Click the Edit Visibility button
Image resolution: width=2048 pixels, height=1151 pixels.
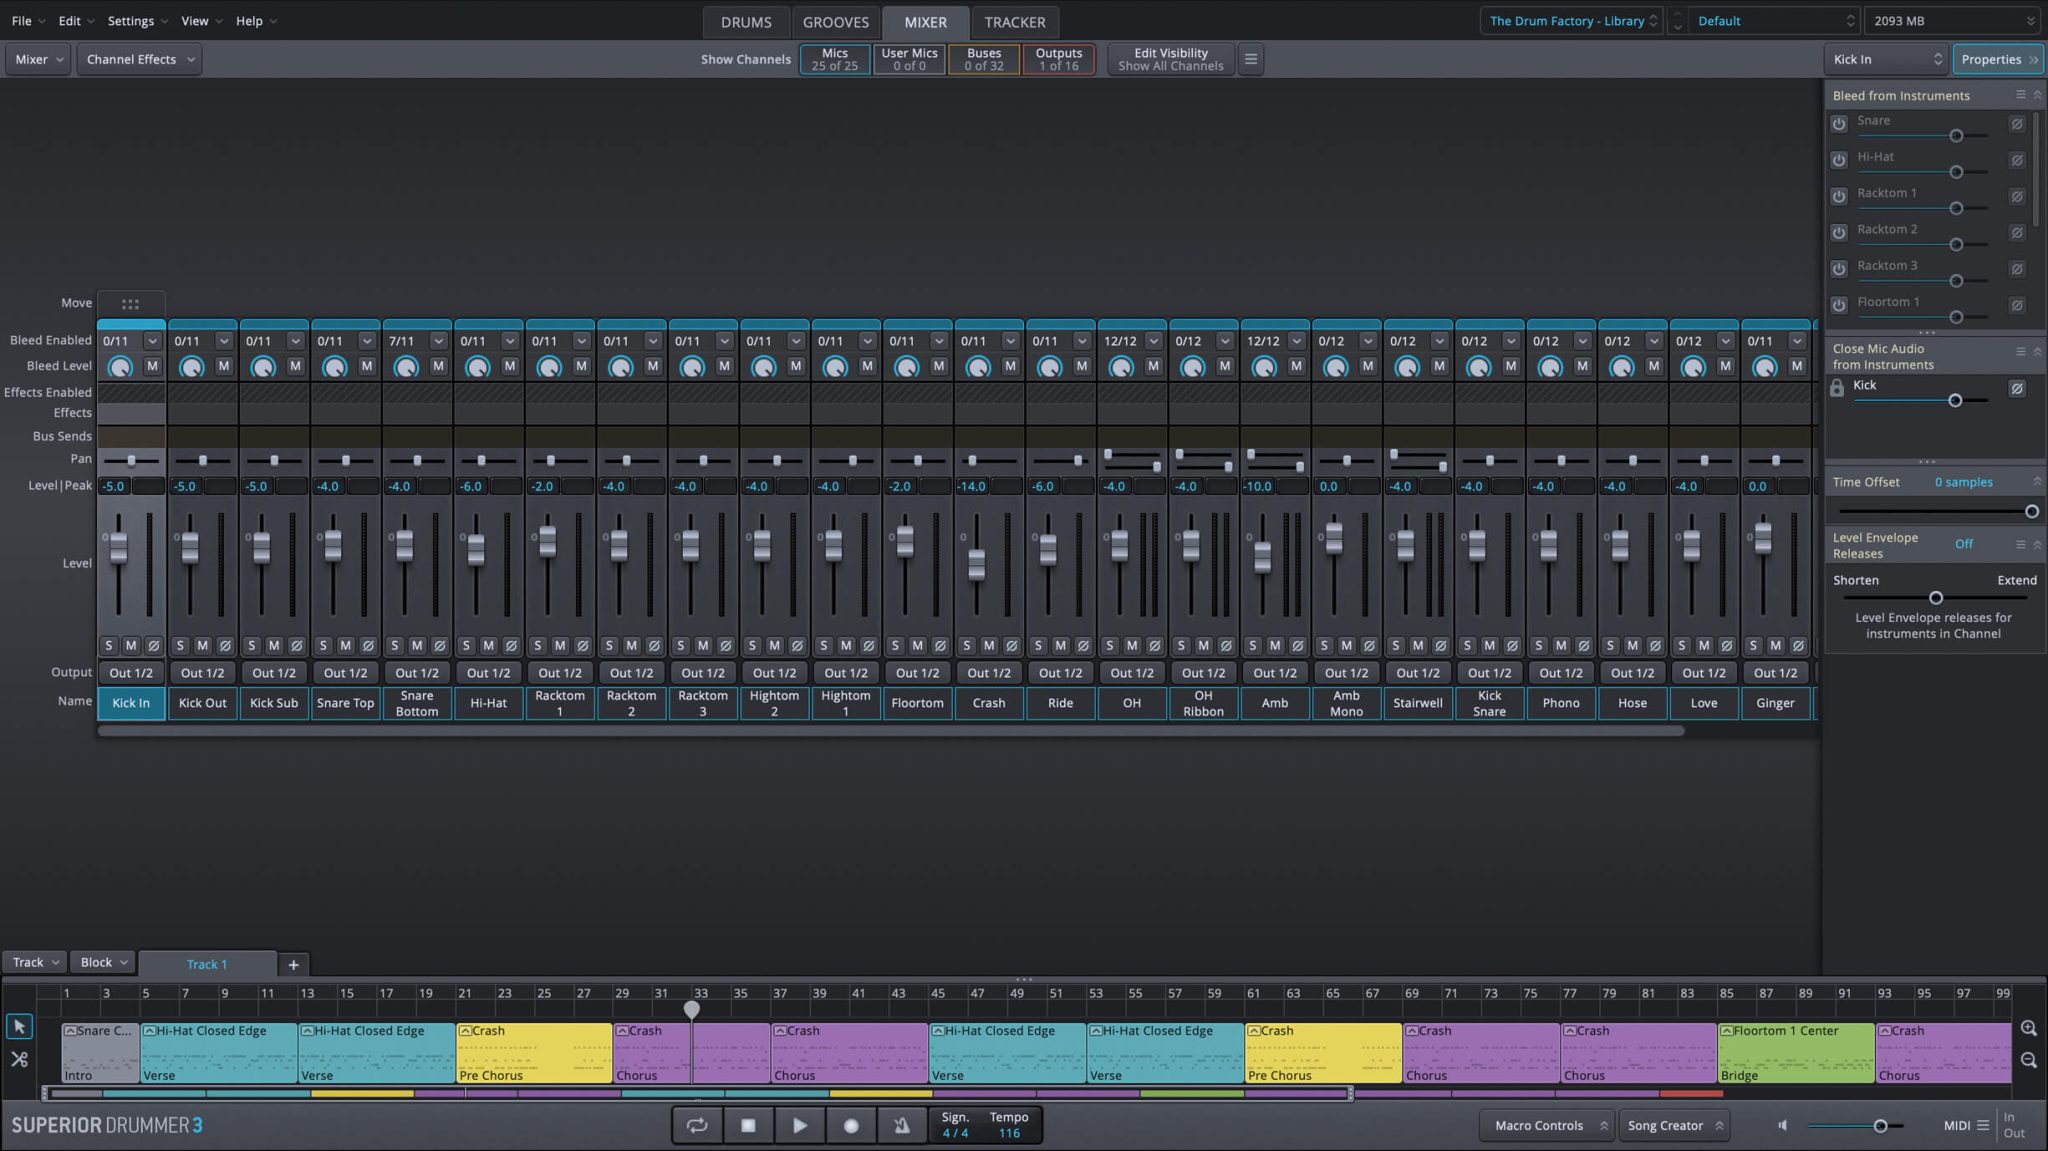pyautogui.click(x=1170, y=59)
